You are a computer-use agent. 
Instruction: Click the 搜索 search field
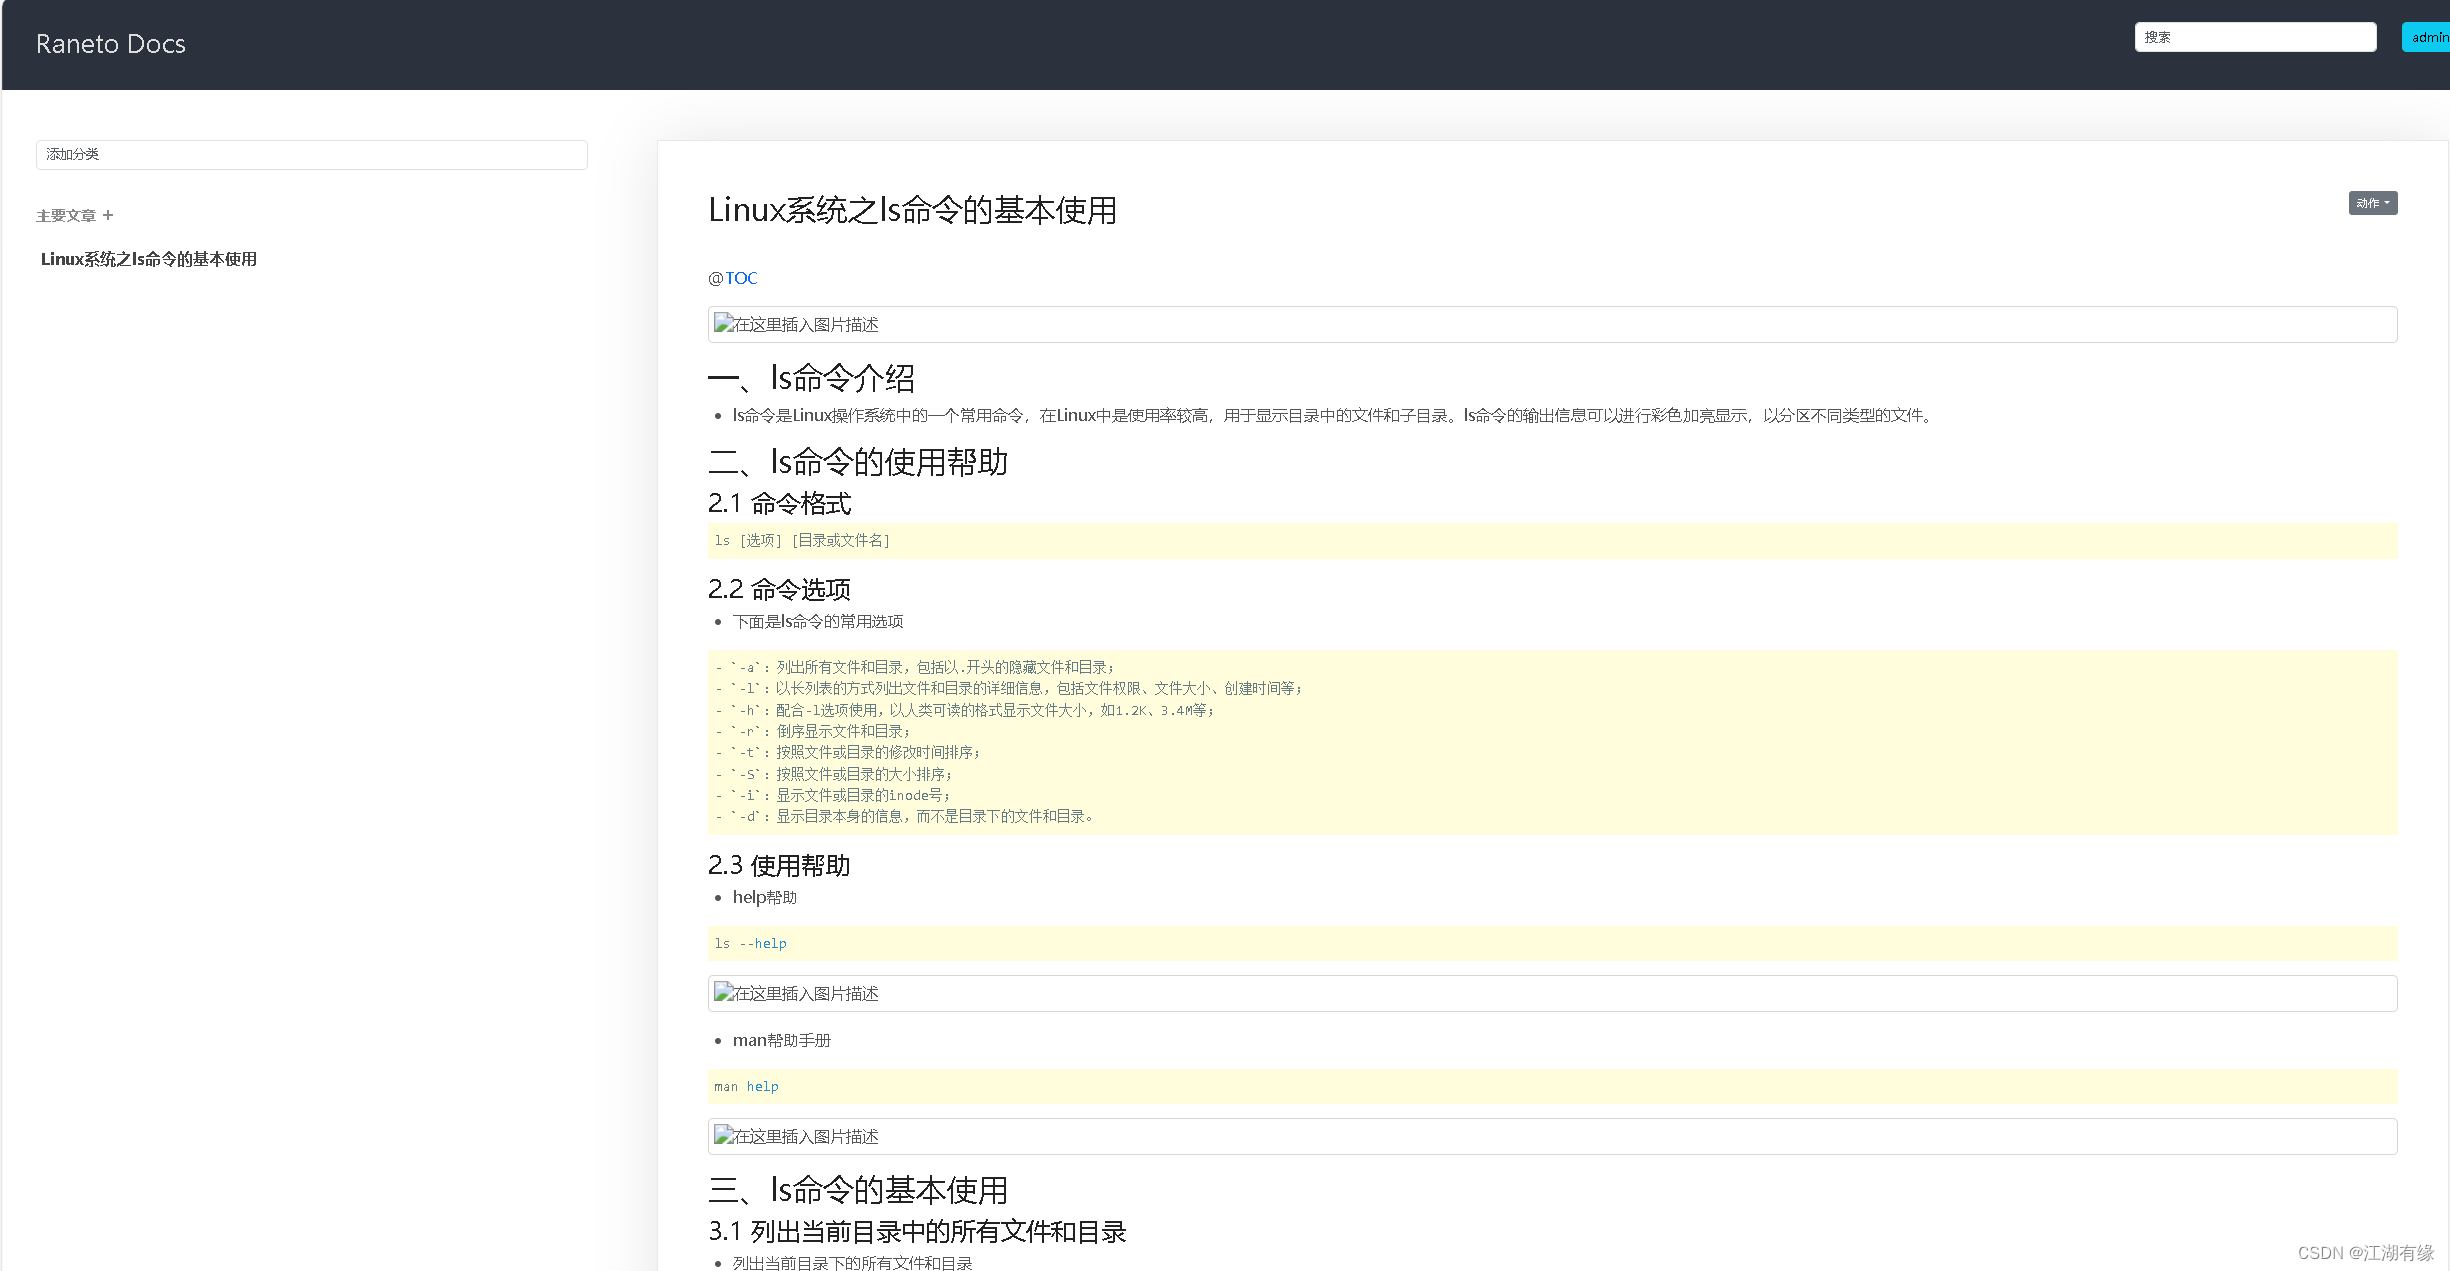pyautogui.click(x=2256, y=37)
